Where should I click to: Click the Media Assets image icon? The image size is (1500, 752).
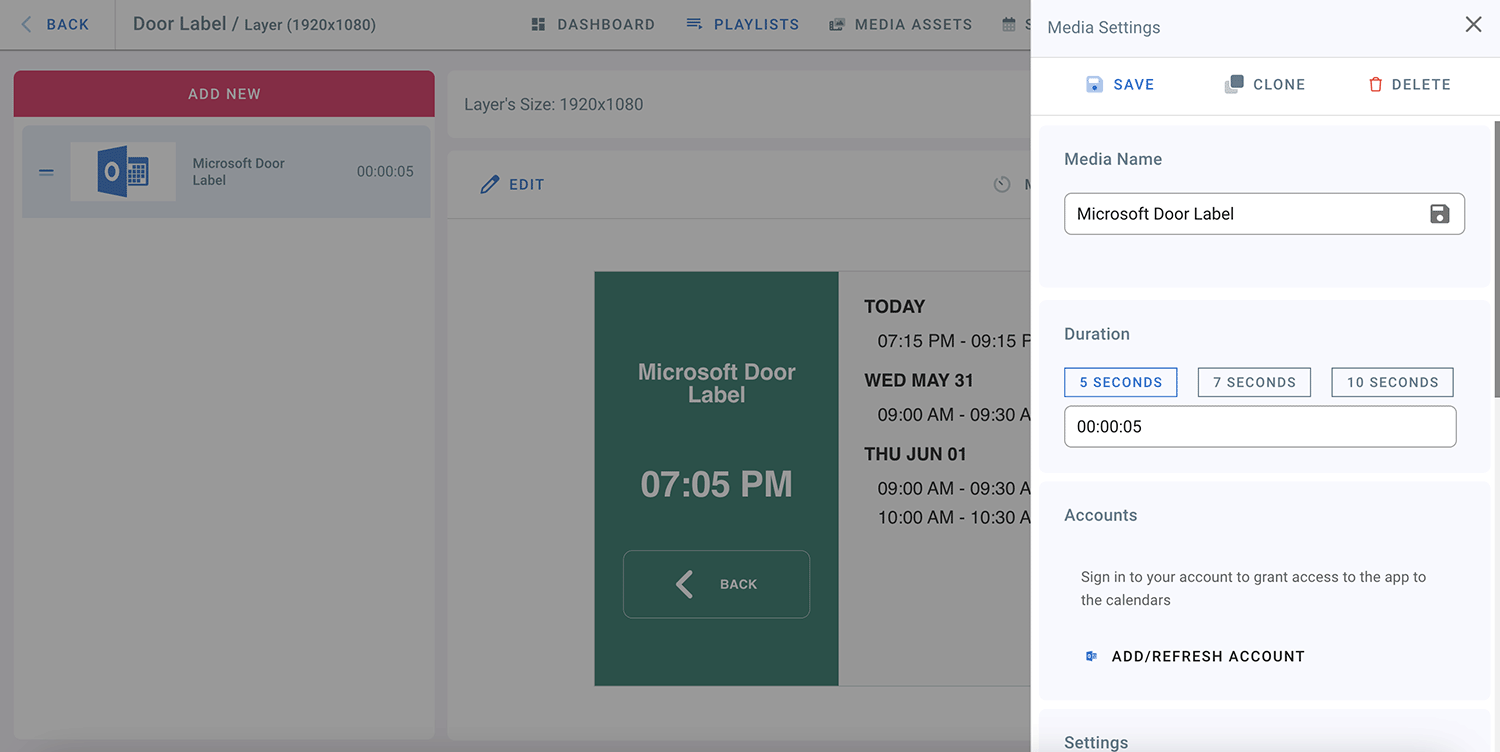point(836,25)
